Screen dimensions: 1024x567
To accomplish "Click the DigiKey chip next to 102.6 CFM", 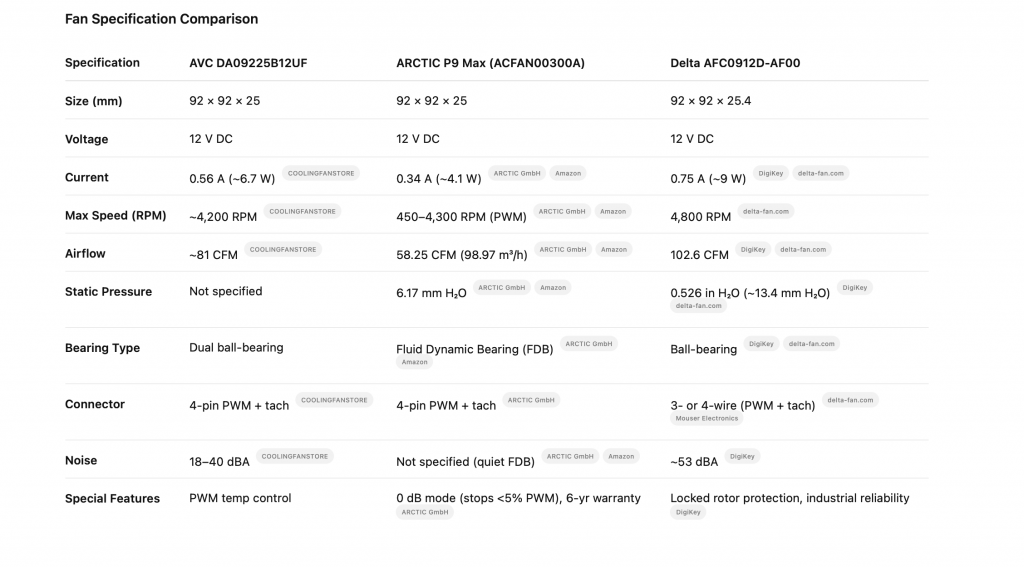I will (753, 249).
